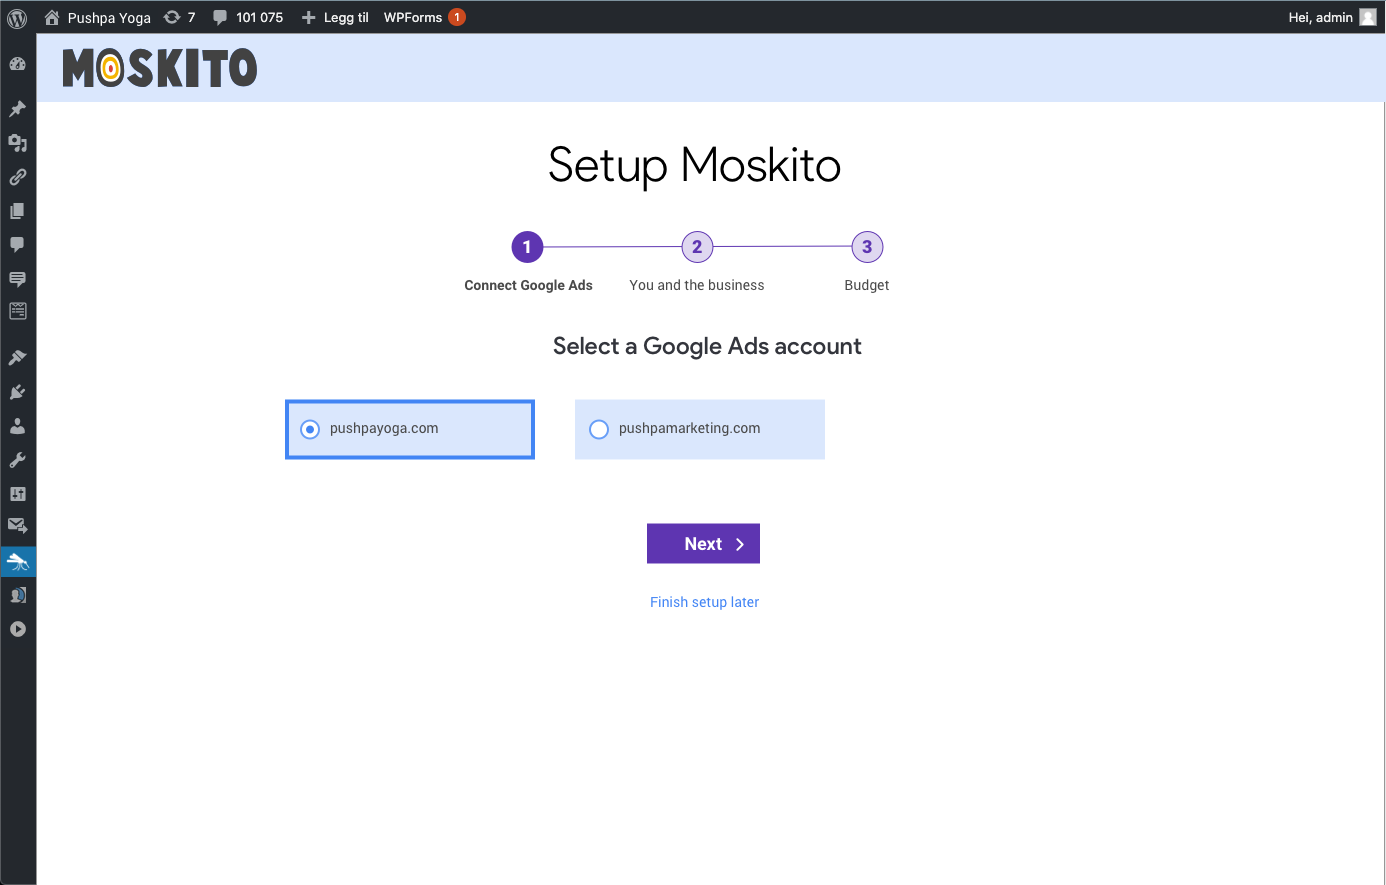This screenshot has width=1386, height=885.
Task: Open the Plugins power-plug icon
Action: click(x=17, y=391)
